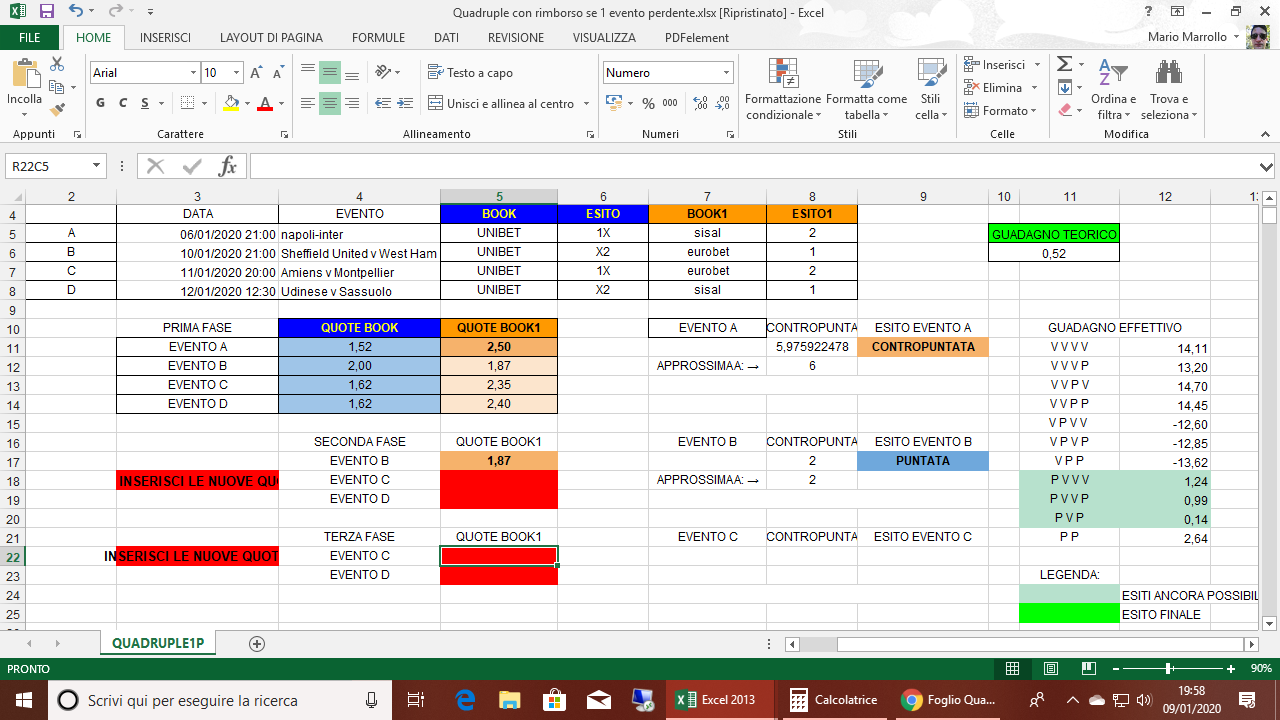Click the Save icon in quick access toolbar

point(47,12)
